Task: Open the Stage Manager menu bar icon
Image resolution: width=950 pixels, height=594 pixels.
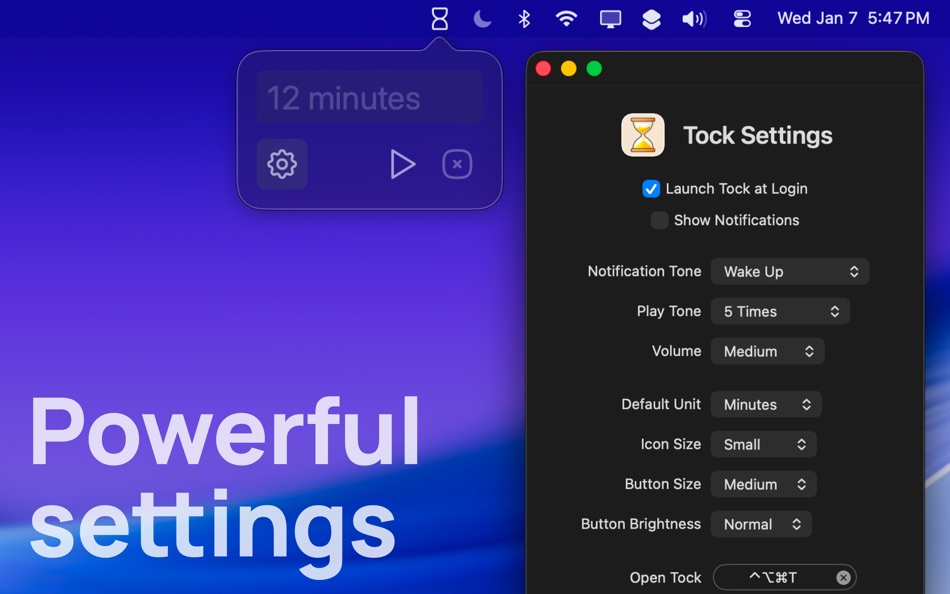Action: pos(651,17)
